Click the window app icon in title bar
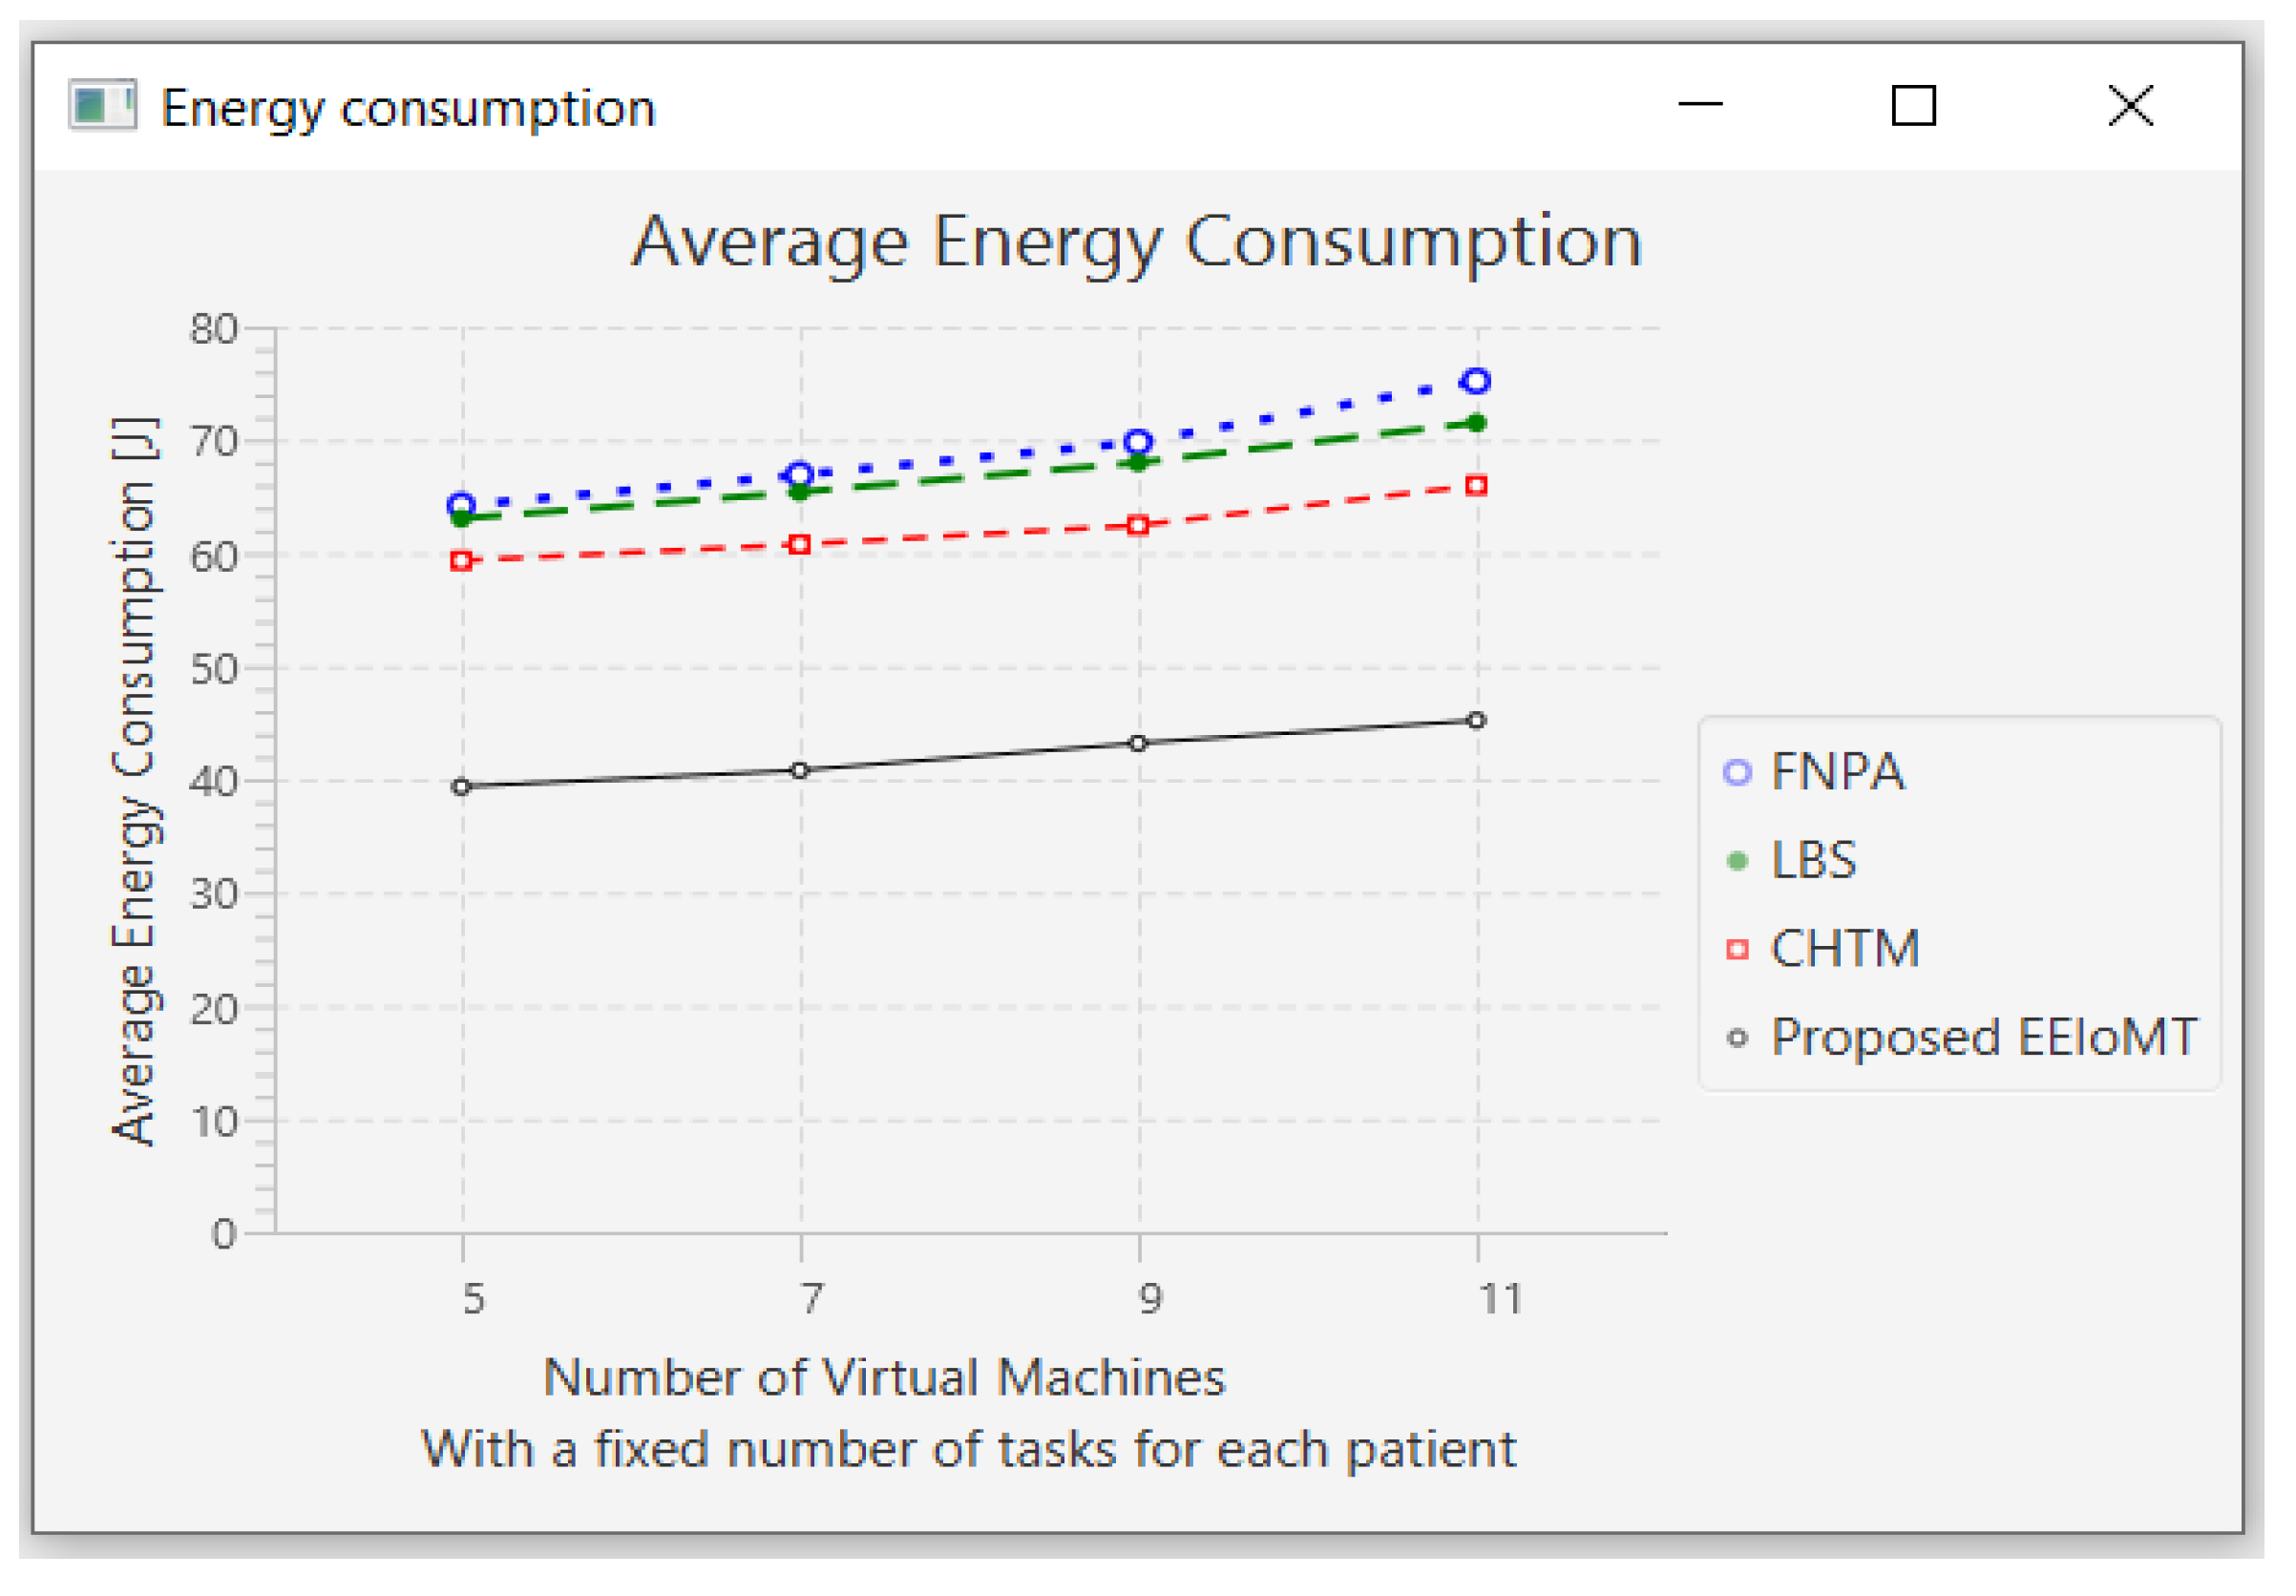The image size is (2296, 1596). pos(102,105)
